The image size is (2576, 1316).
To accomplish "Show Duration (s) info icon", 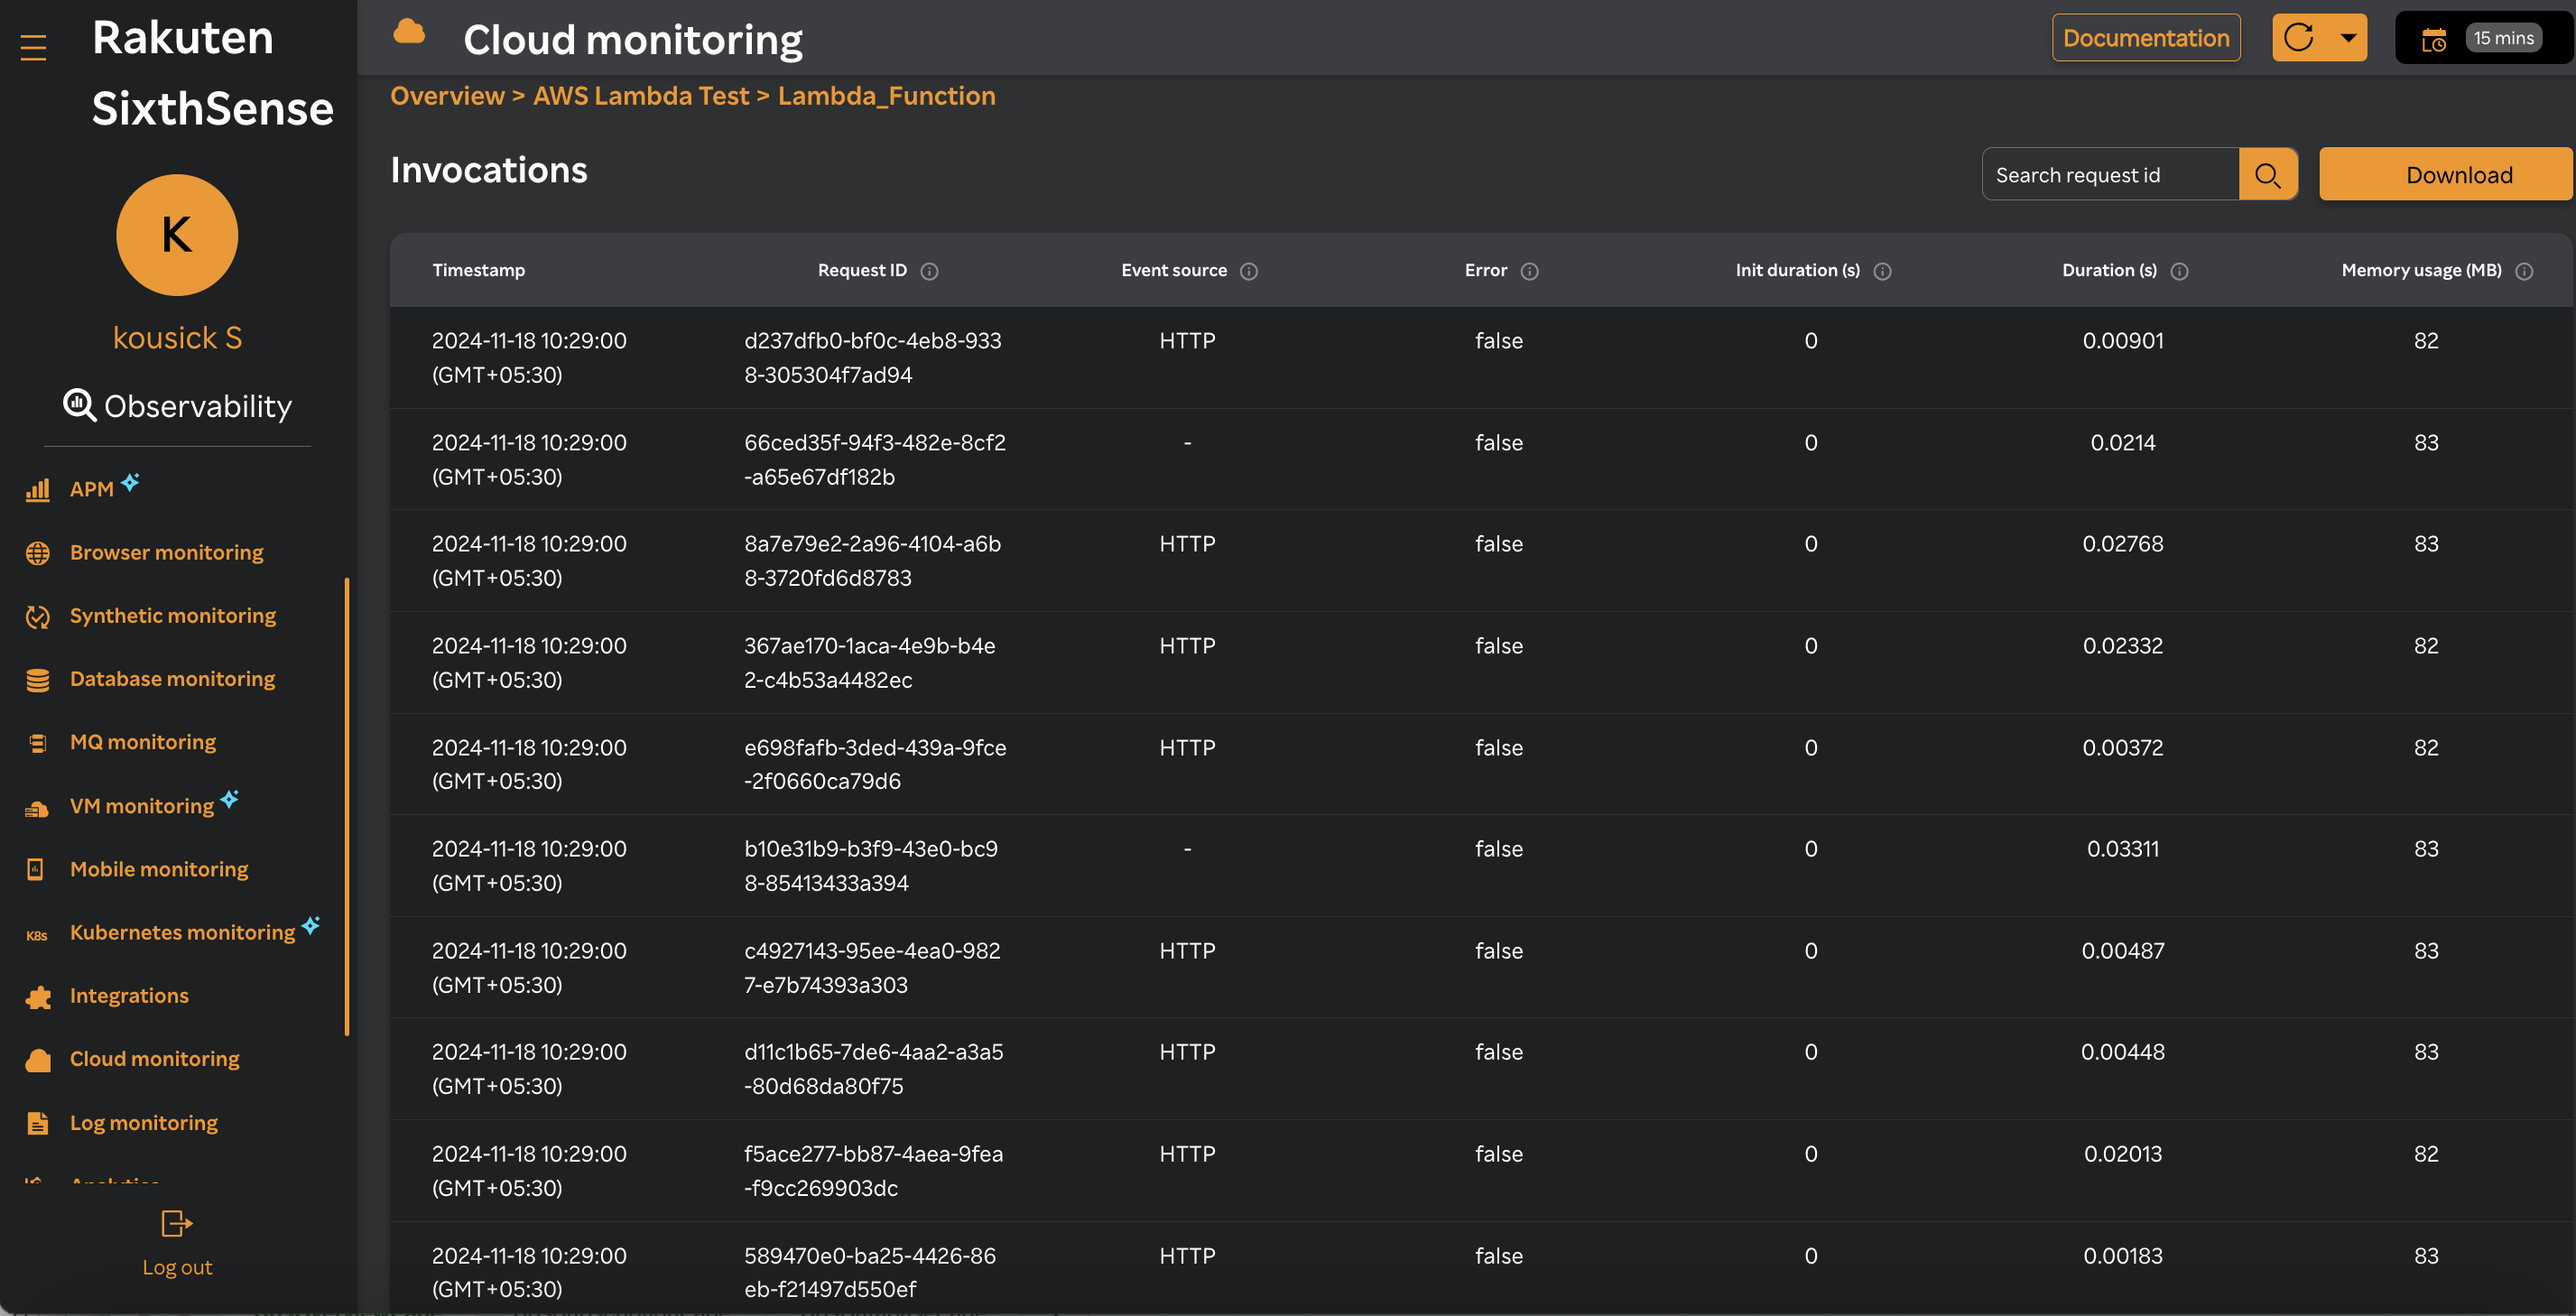I will (2179, 271).
